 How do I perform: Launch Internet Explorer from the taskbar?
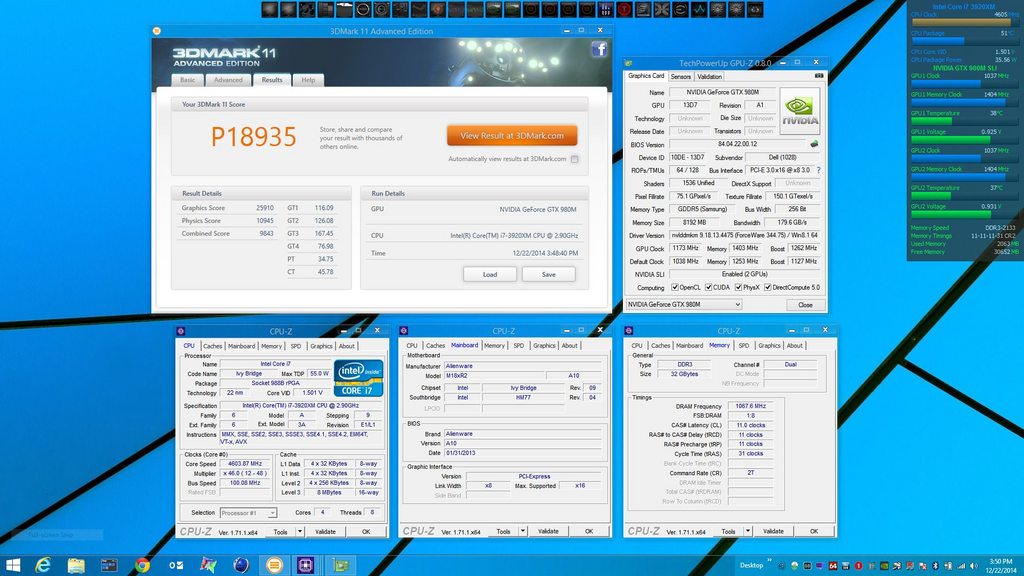click(43, 565)
